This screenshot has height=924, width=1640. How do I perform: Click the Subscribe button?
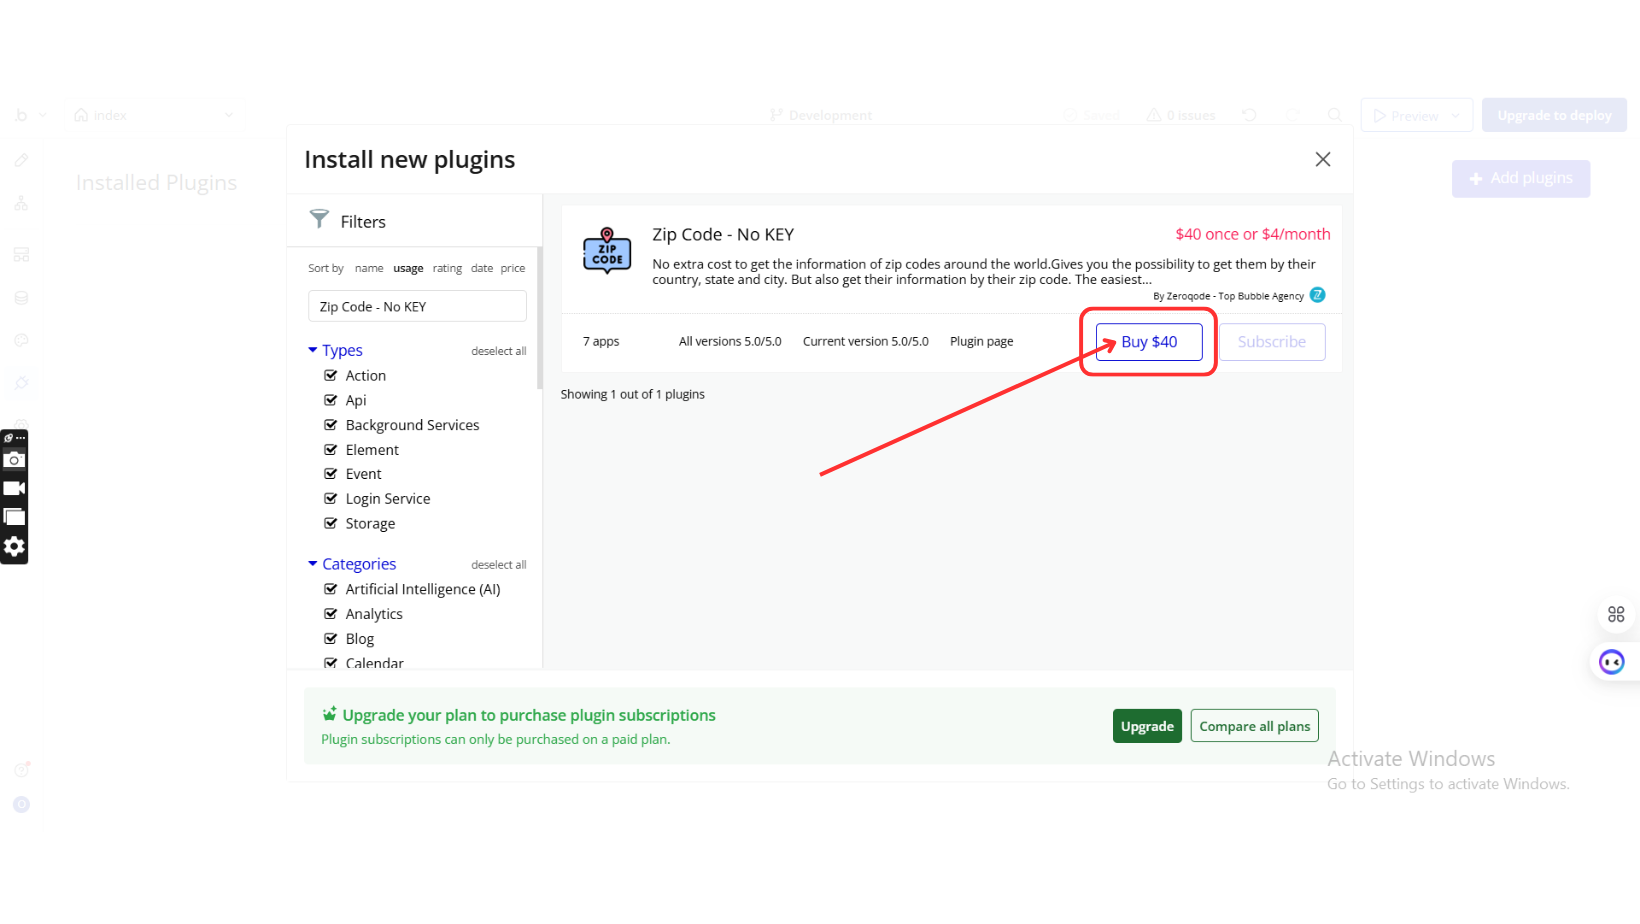pyautogui.click(x=1272, y=342)
